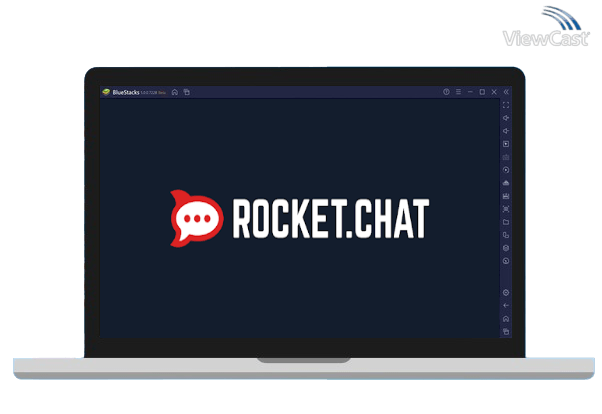Open the media folder sidebar icon
602x414 pixels.
click(x=506, y=222)
